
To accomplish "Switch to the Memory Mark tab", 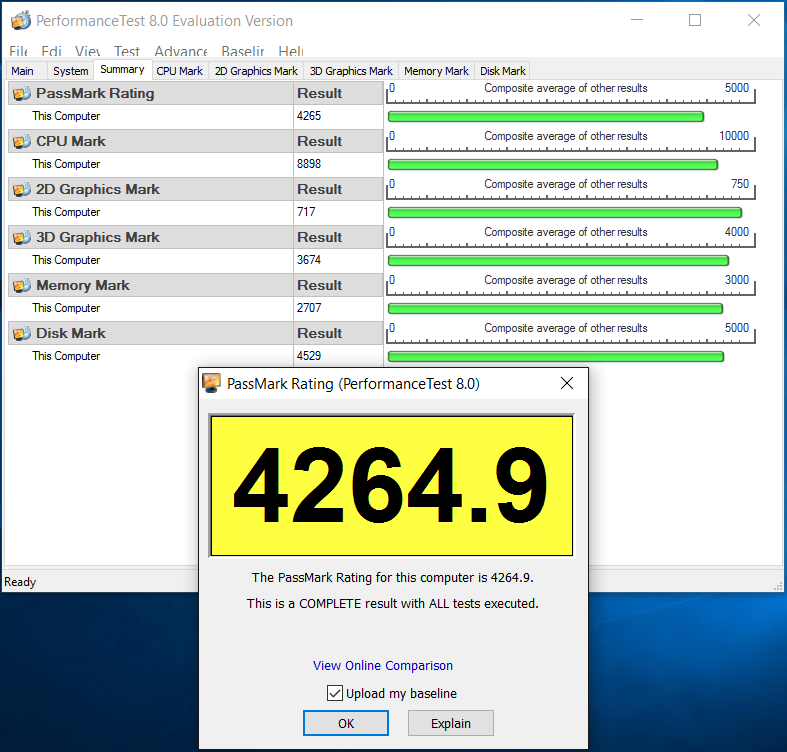I will 436,71.
